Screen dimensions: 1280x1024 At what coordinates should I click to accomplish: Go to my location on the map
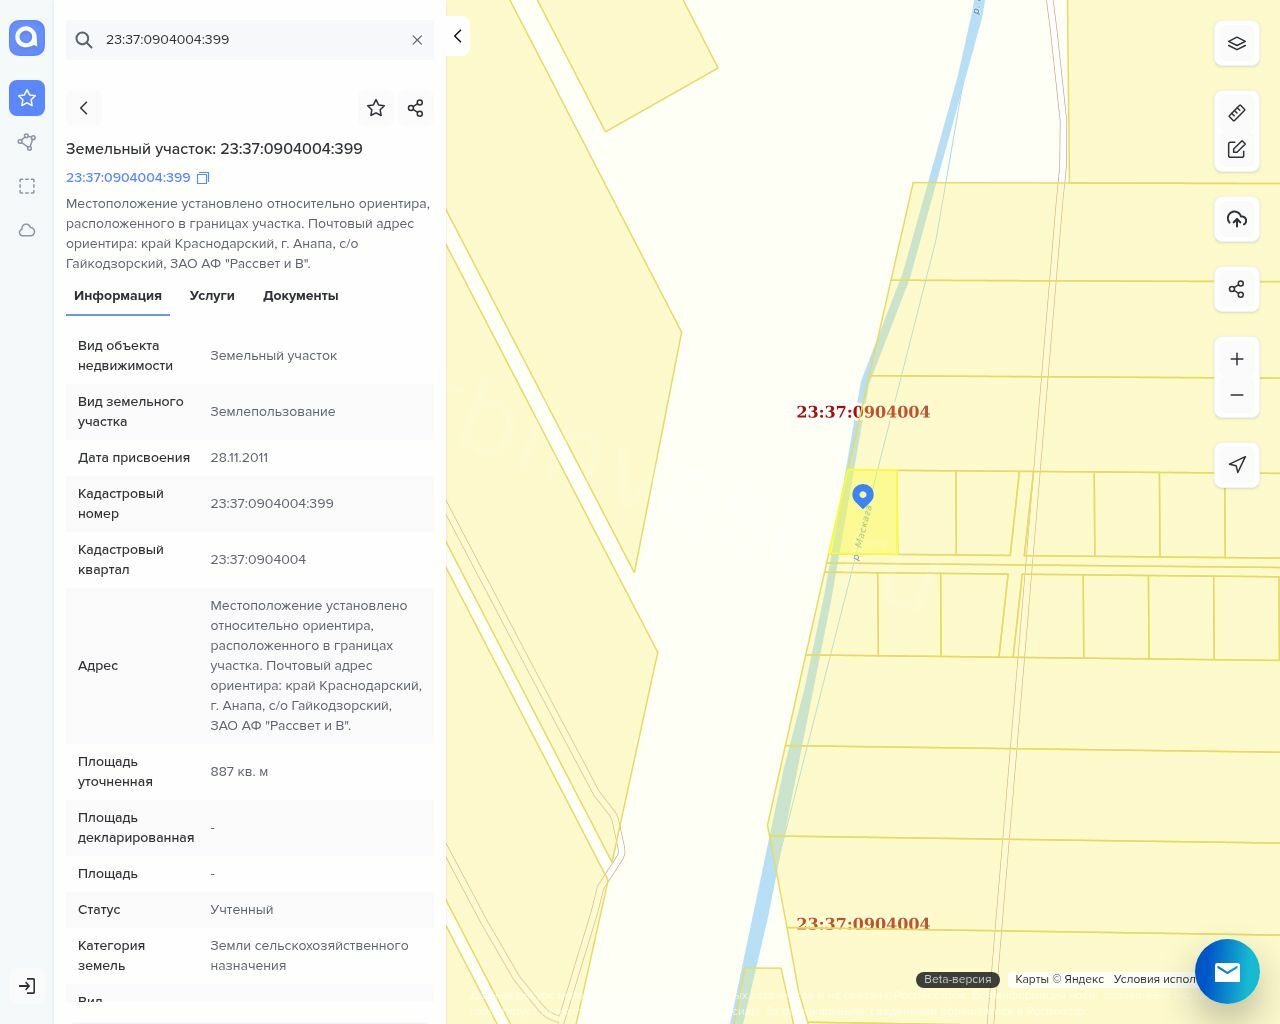pyautogui.click(x=1237, y=465)
